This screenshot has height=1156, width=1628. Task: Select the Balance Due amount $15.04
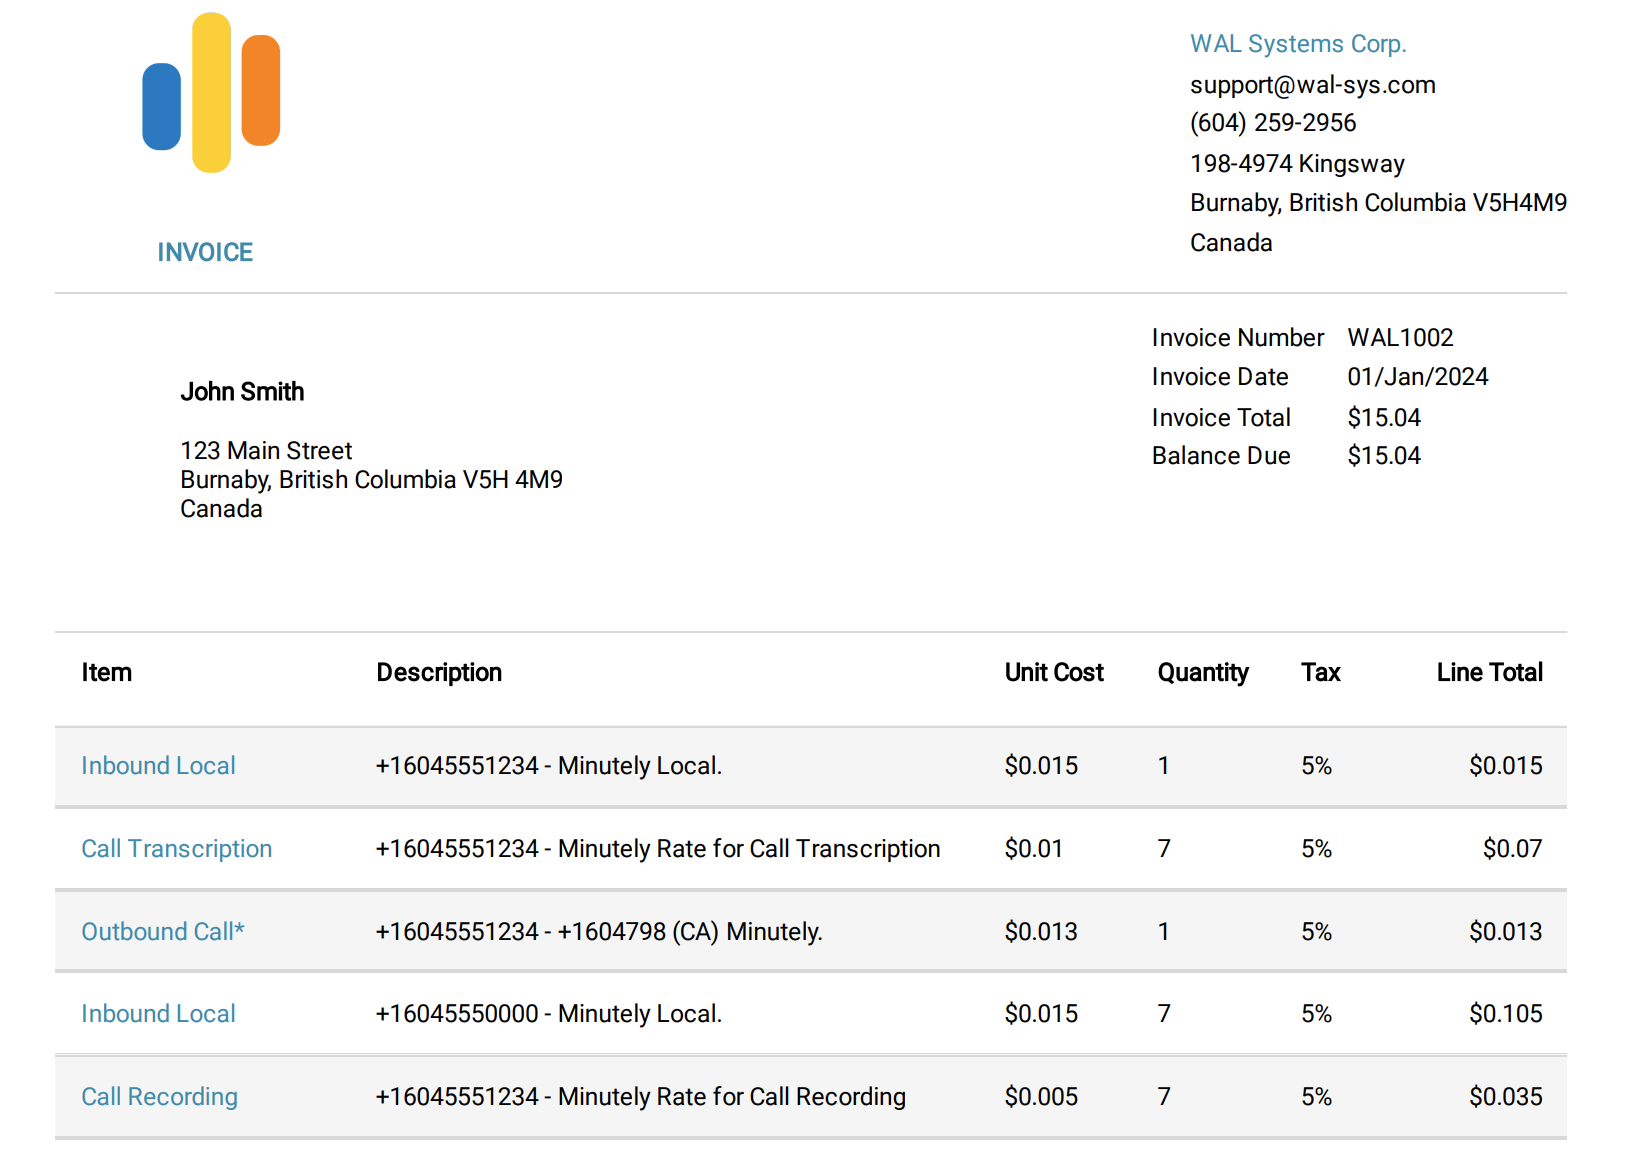[1384, 455]
